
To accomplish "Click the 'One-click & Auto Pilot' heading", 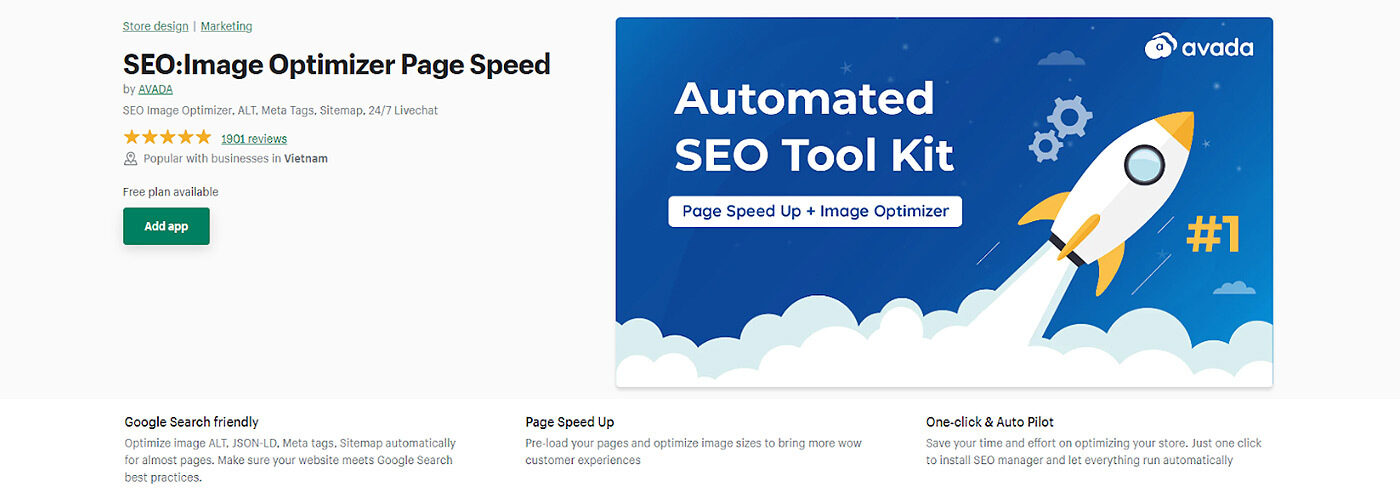I will point(990,422).
